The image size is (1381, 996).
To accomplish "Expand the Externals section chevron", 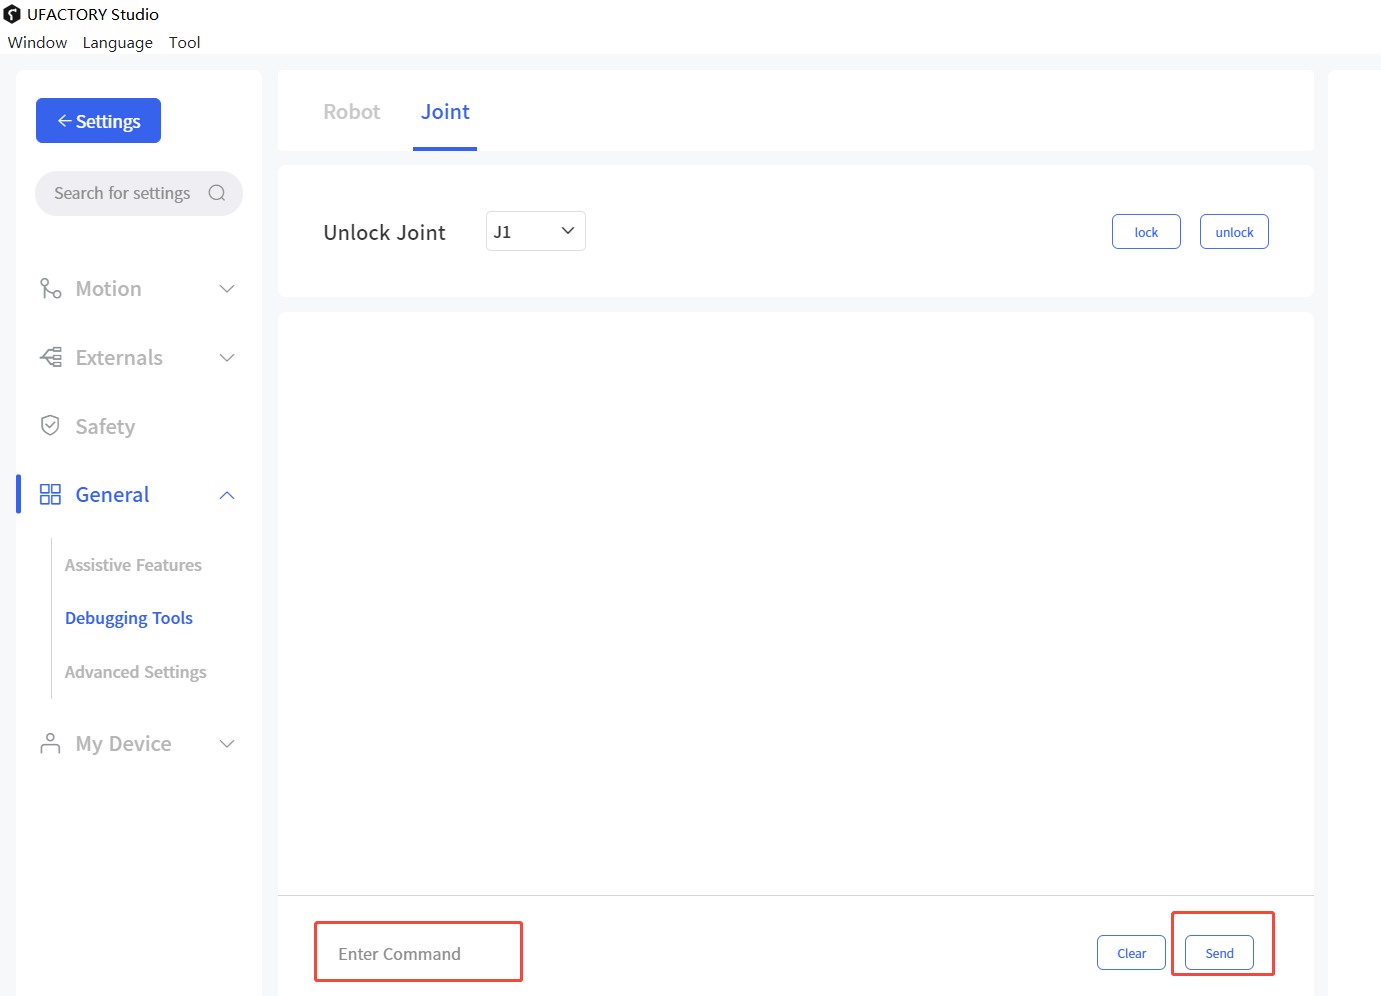I will (227, 358).
